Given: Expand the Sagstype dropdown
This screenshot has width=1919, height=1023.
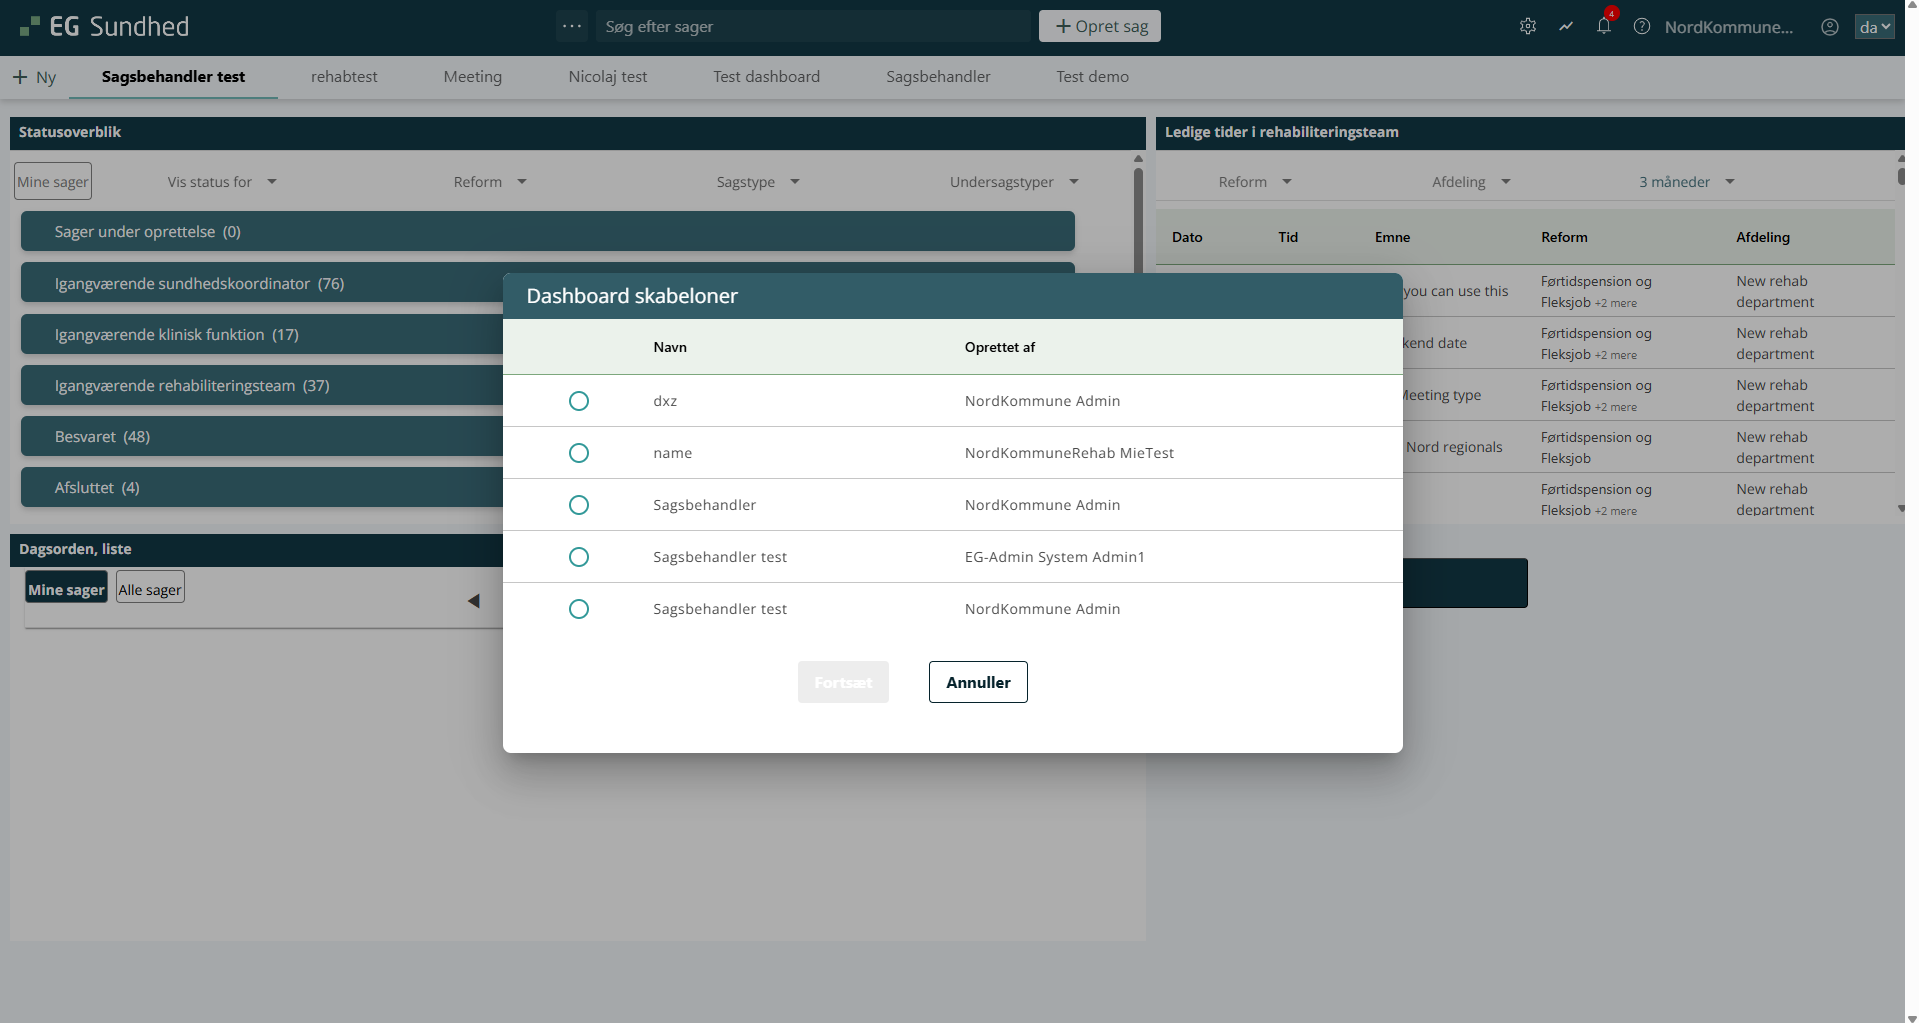Looking at the screenshot, I should tap(757, 182).
